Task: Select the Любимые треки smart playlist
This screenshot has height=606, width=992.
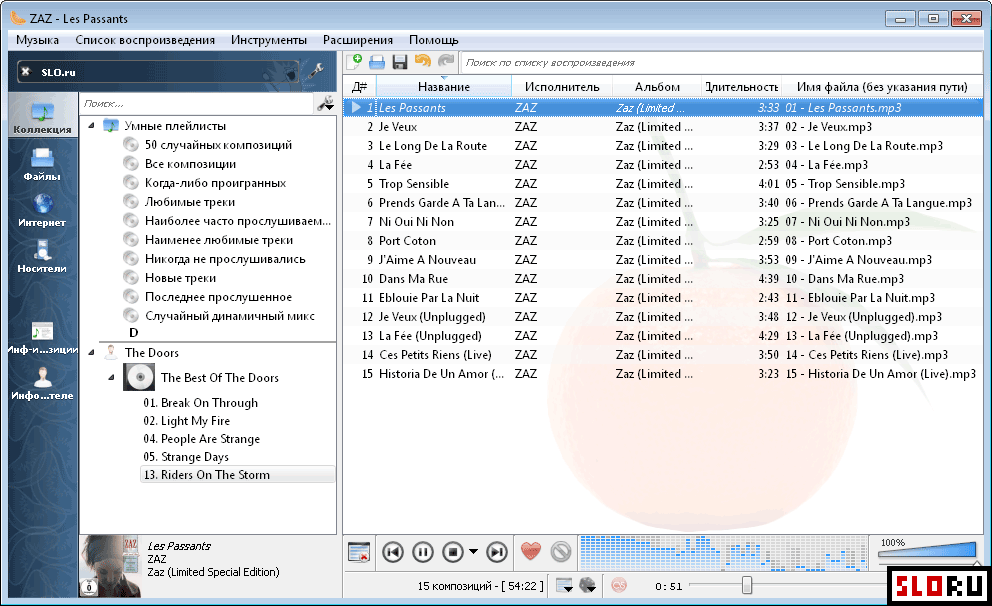Action: (190, 202)
